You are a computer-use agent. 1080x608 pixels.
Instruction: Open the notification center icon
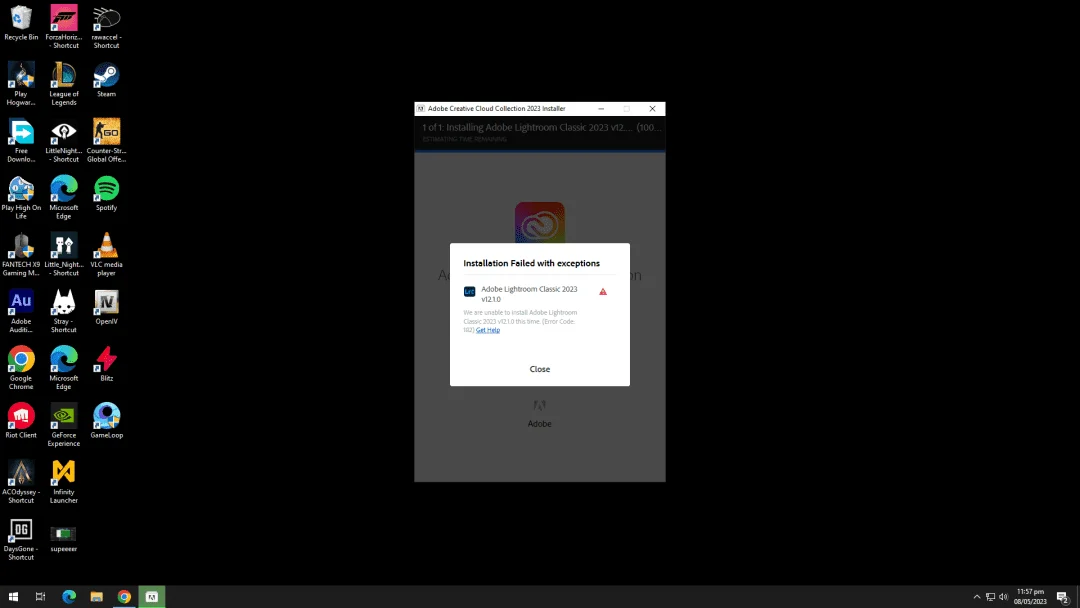pyautogui.click(x=1063, y=597)
